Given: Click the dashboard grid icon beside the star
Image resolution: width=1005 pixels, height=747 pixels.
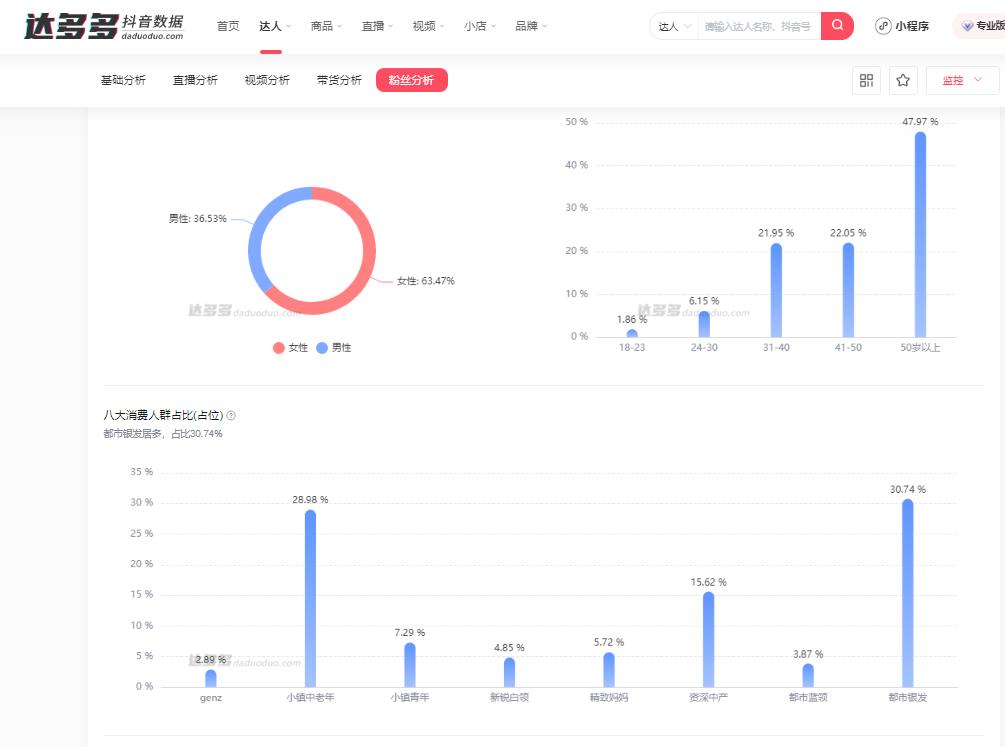Looking at the screenshot, I should pos(867,80).
